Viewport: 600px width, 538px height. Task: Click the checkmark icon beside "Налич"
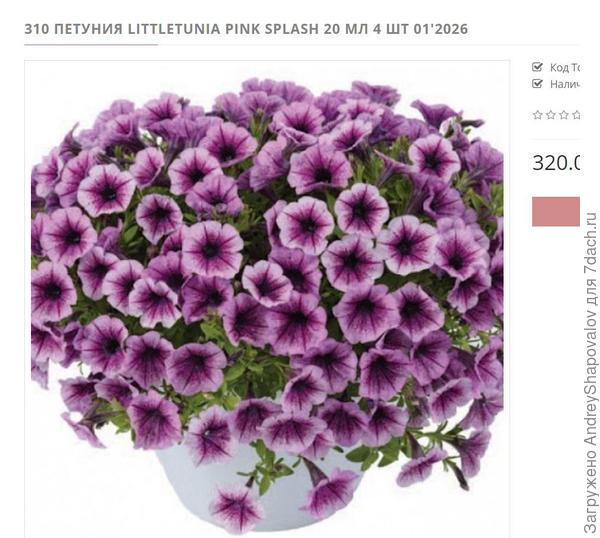point(537,84)
